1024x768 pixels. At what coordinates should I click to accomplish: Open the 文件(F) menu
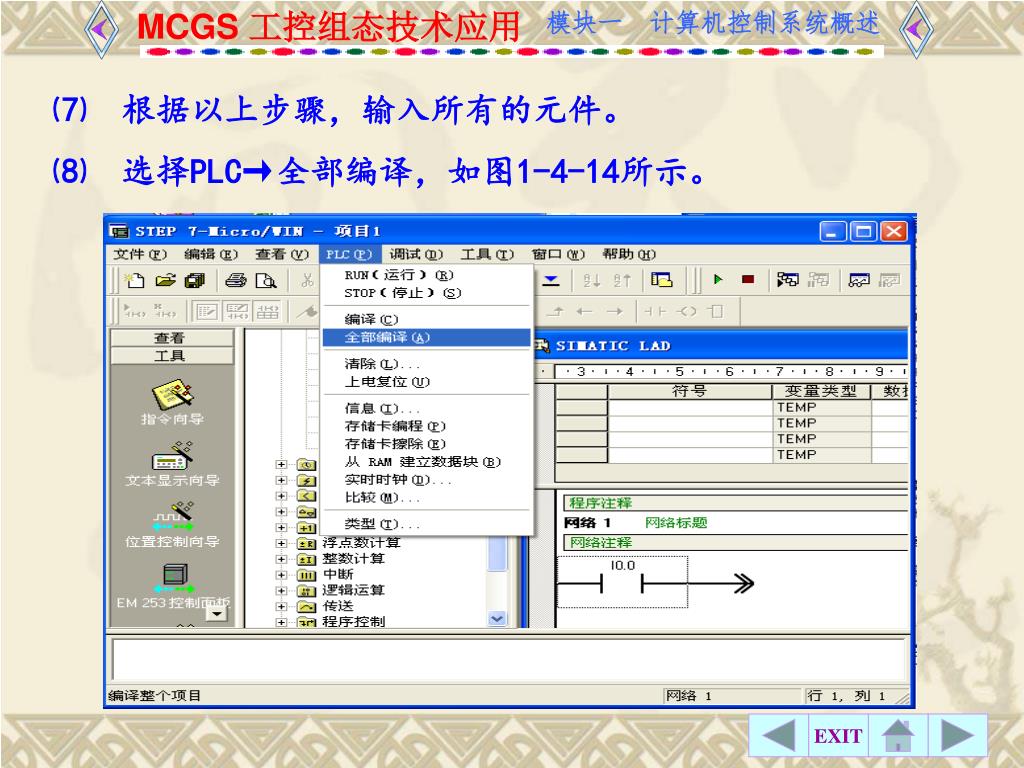[140, 254]
